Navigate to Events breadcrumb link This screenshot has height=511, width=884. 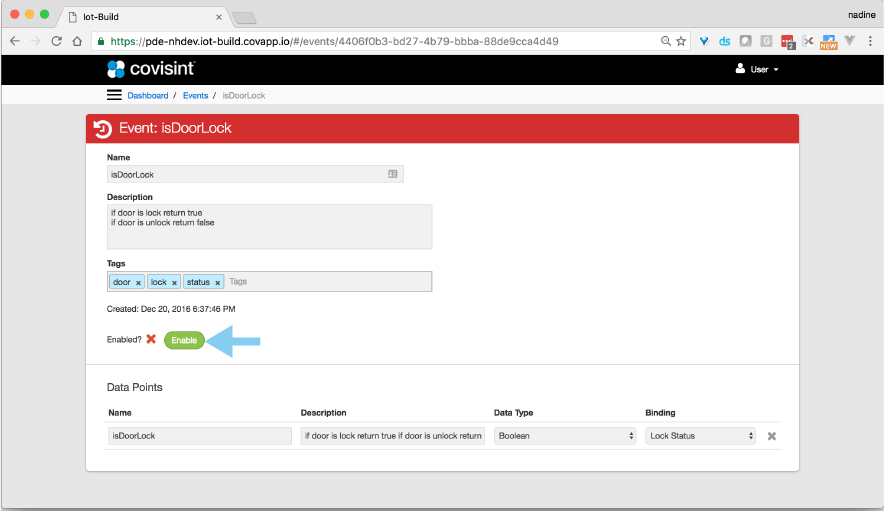tap(195, 96)
